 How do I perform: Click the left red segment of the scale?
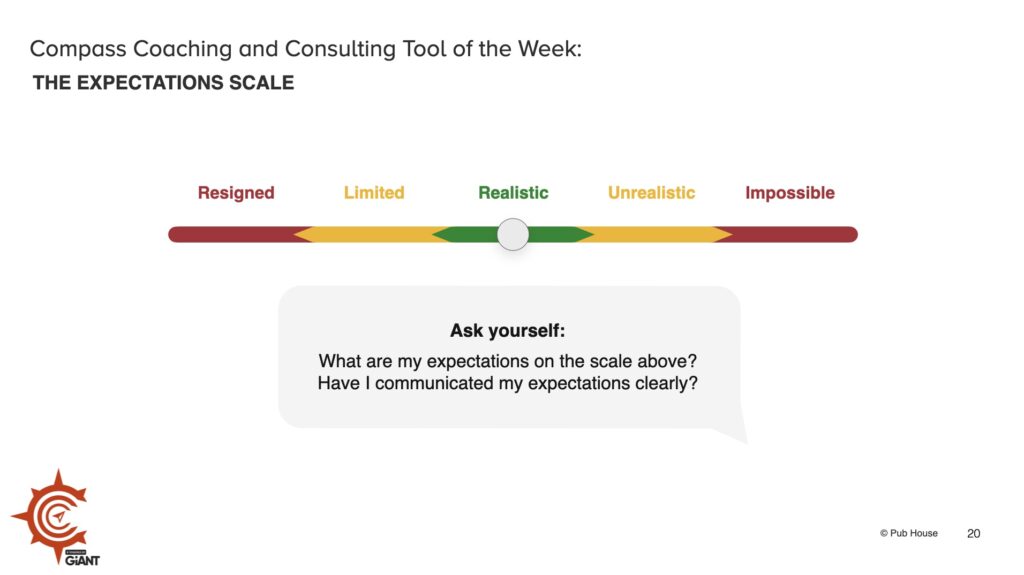(230, 235)
